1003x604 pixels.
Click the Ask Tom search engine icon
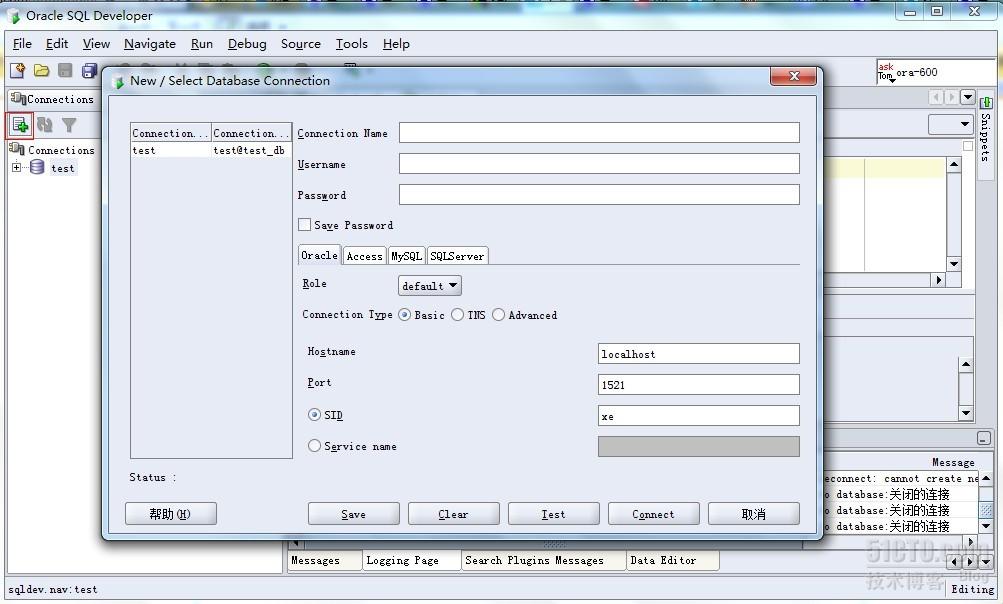tap(885, 72)
